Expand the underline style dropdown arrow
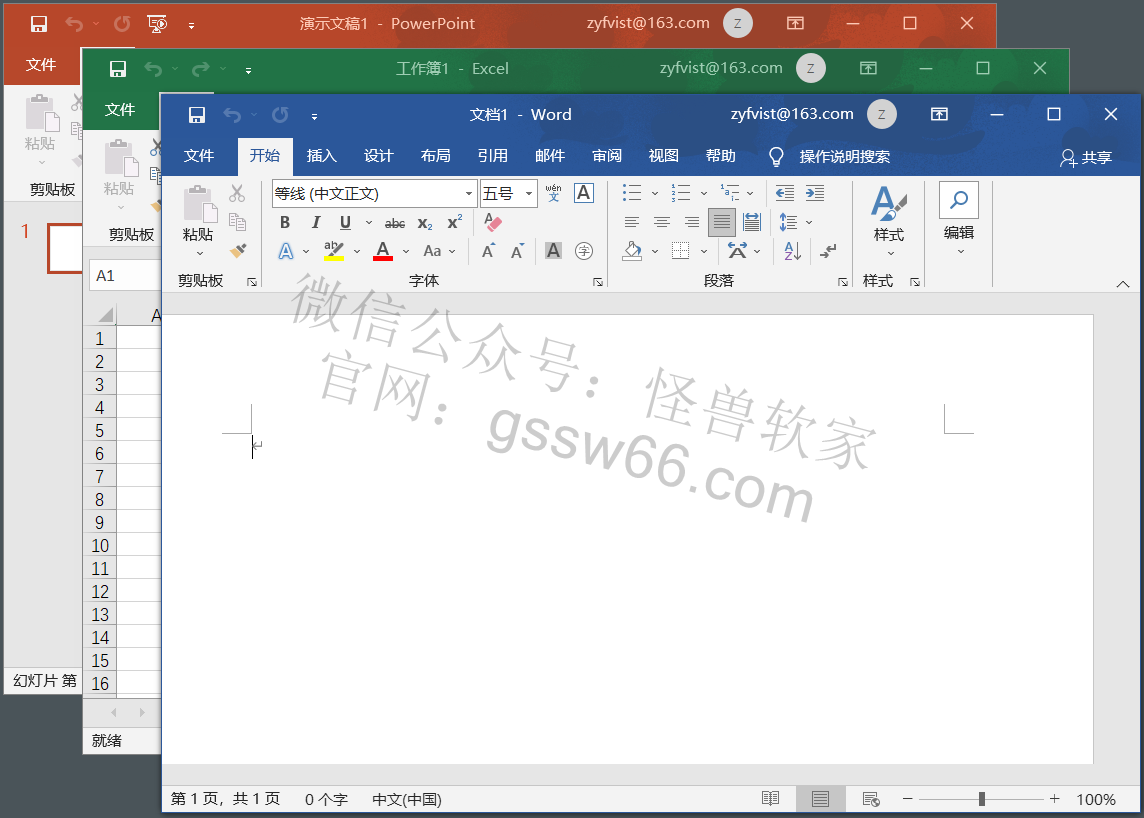This screenshot has width=1144, height=818. tap(369, 223)
